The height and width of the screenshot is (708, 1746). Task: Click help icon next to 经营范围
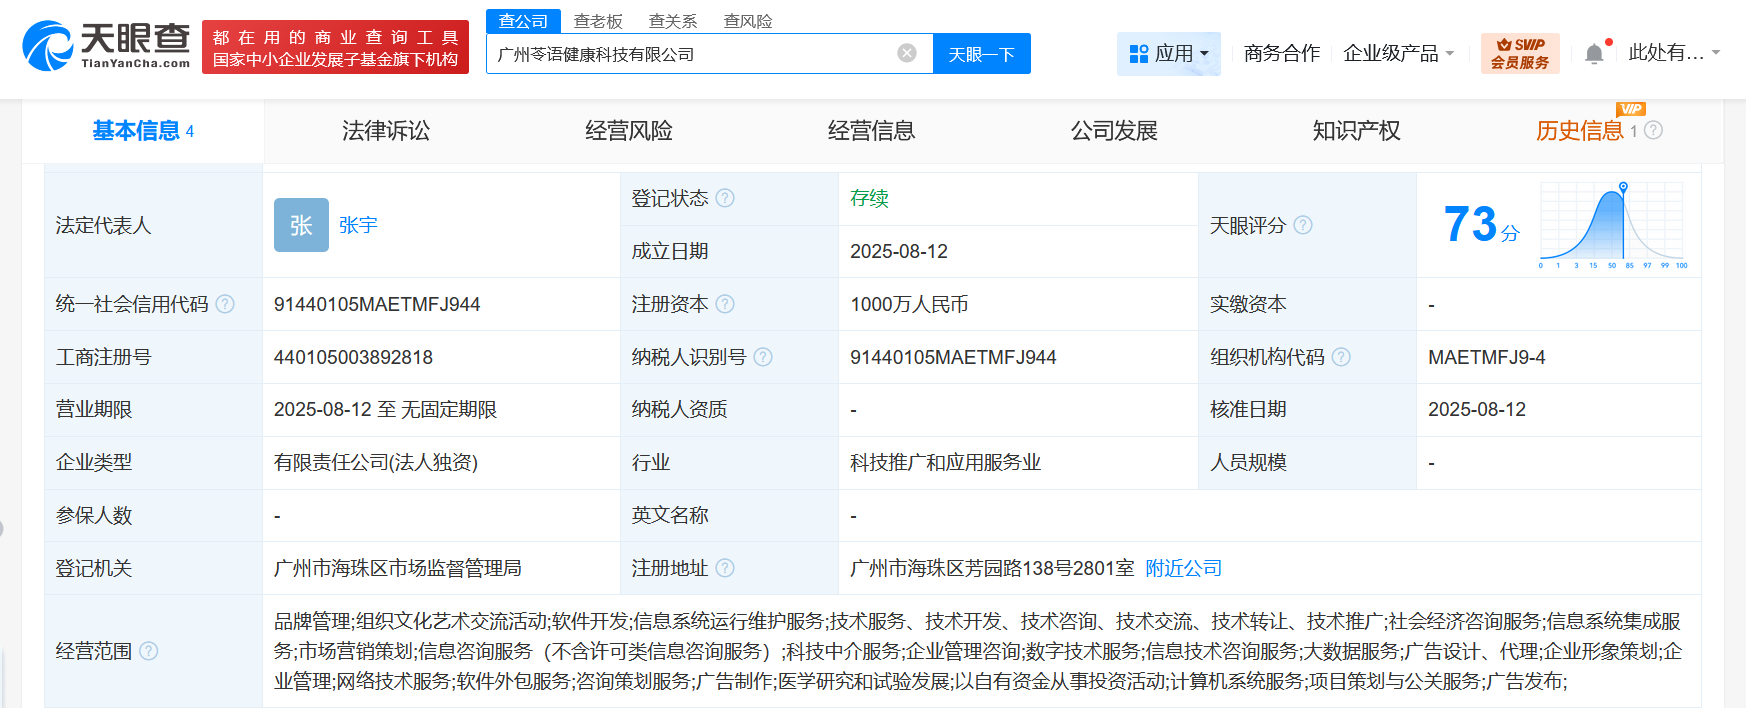tap(149, 651)
